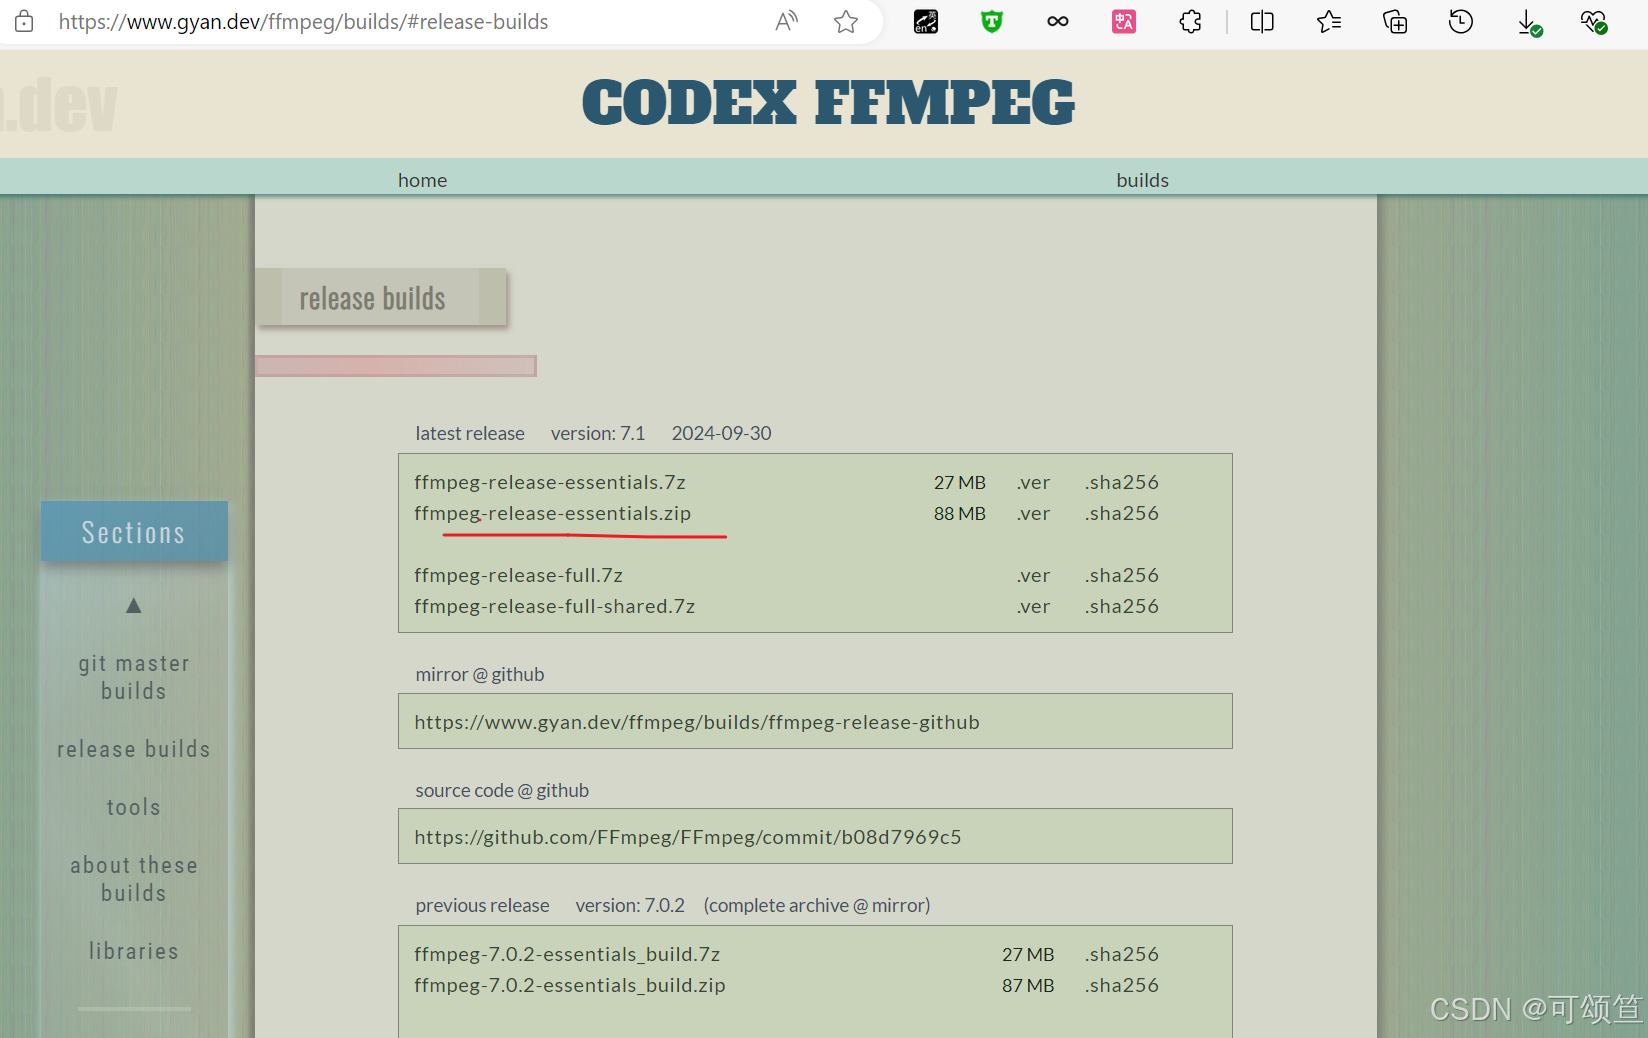Download ffmpeg-release-full.7z

pyautogui.click(x=519, y=575)
